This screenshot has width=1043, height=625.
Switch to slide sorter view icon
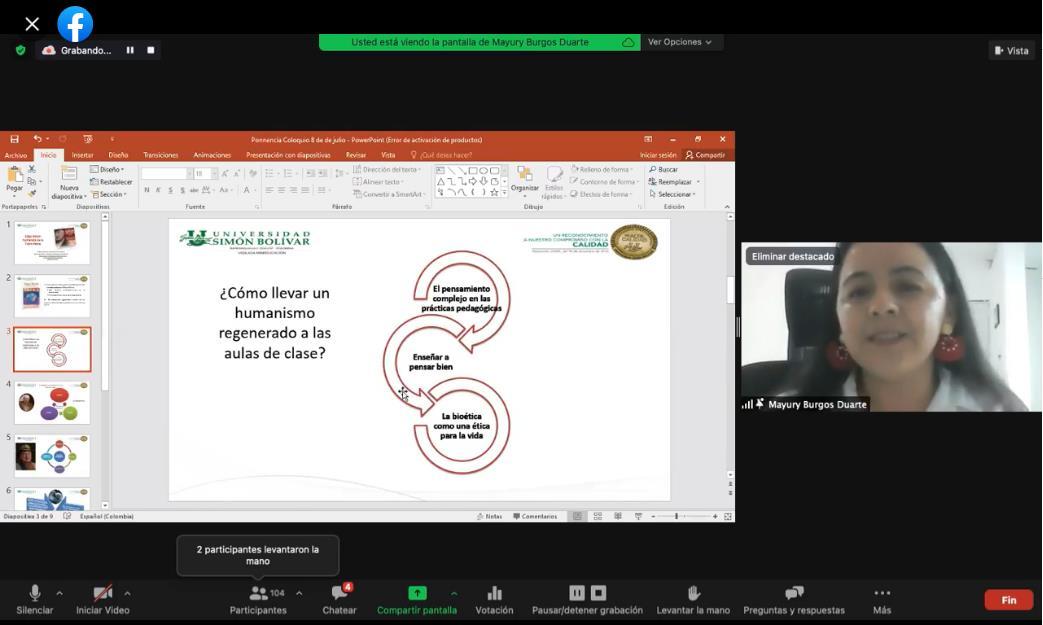point(597,517)
